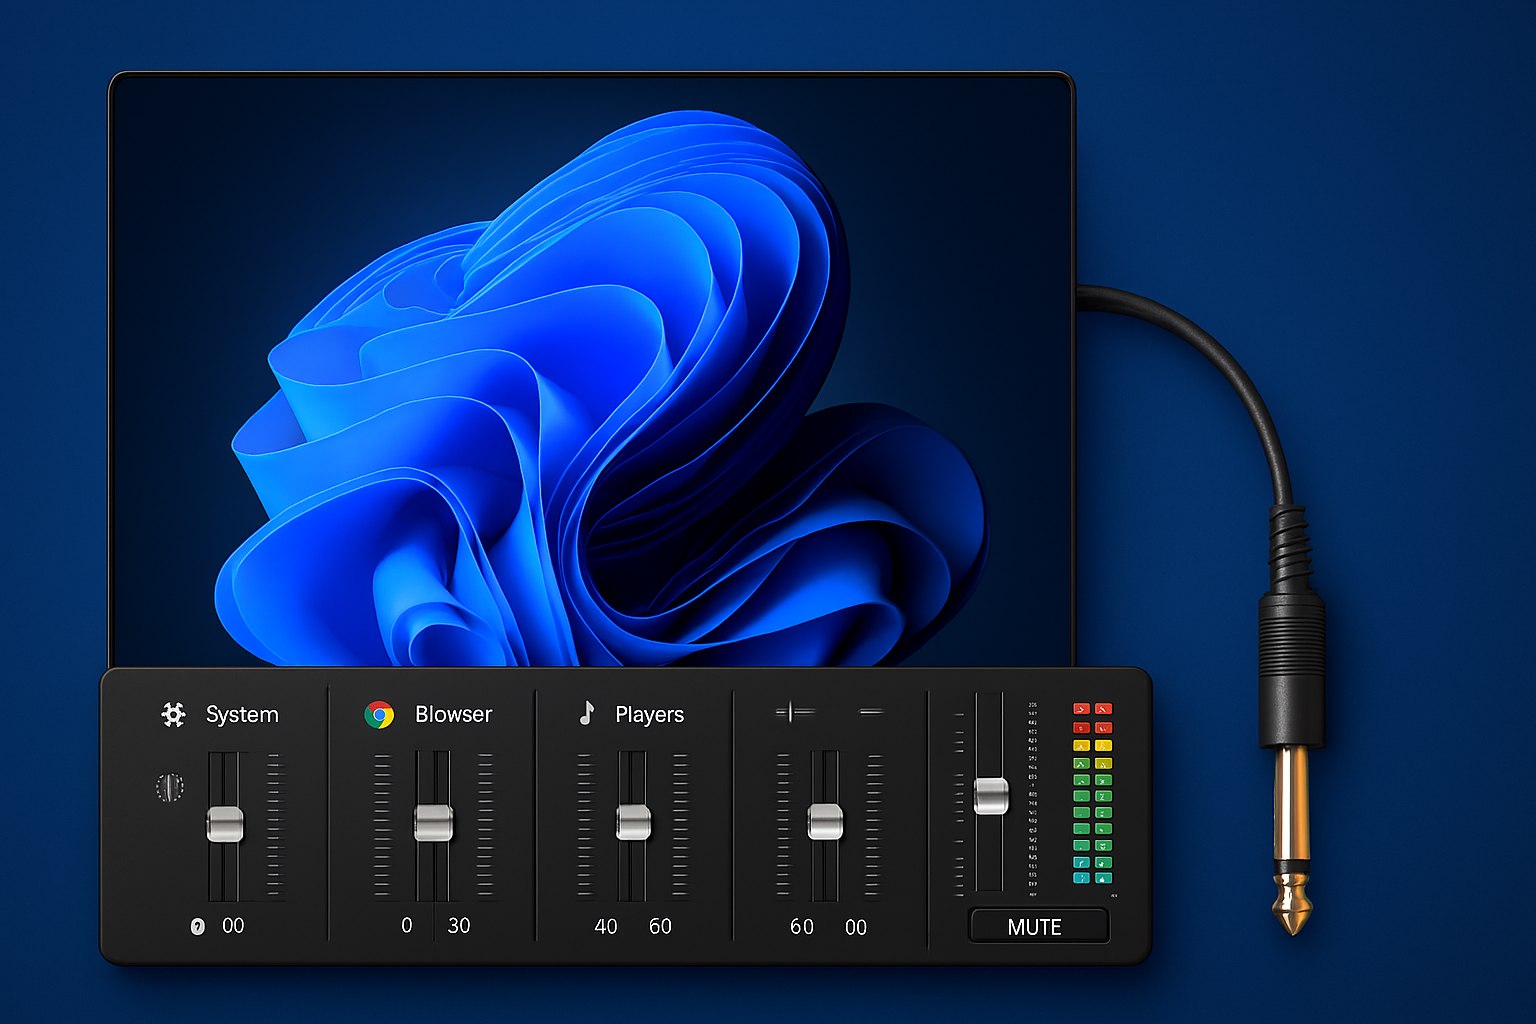Click the Blowser channel header

(453, 714)
